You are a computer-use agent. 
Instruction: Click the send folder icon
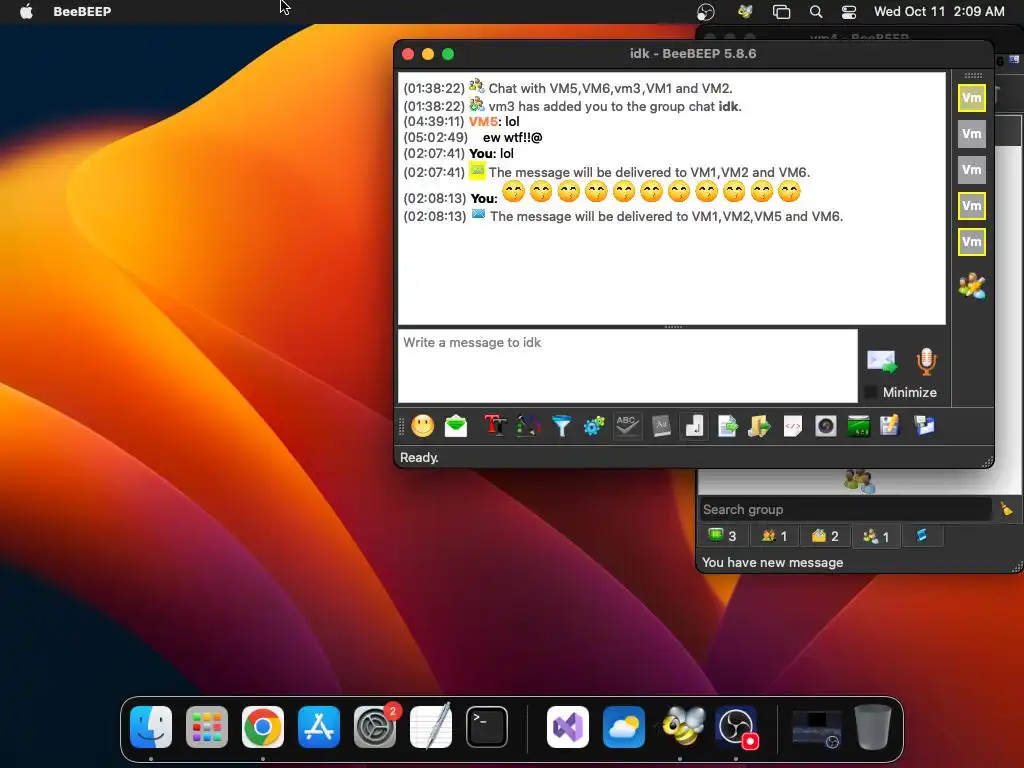coord(760,426)
